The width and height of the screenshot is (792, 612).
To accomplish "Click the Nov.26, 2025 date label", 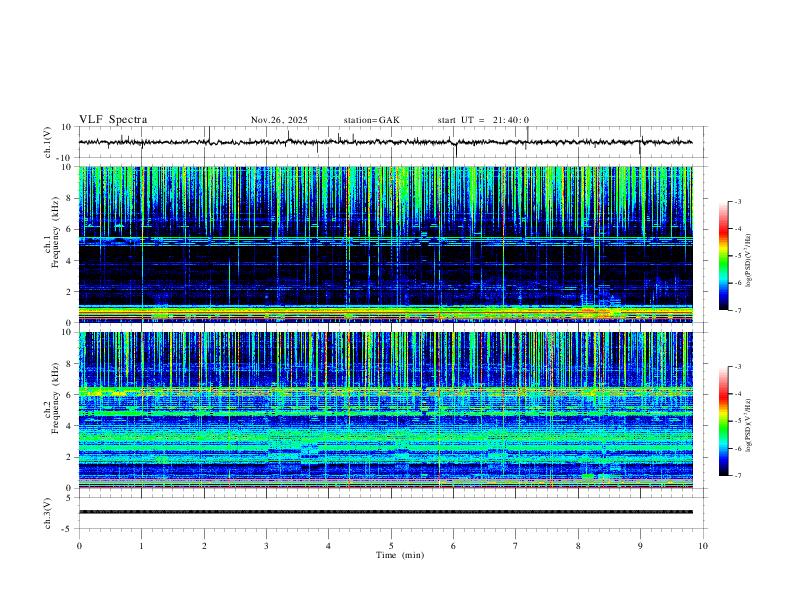I will click(x=279, y=120).
